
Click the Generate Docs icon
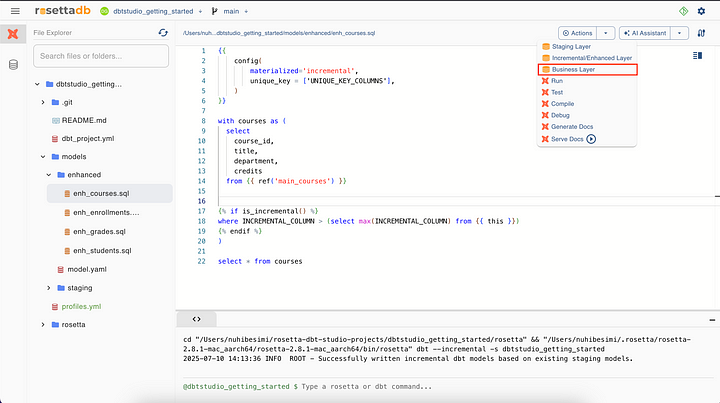tap(545, 127)
